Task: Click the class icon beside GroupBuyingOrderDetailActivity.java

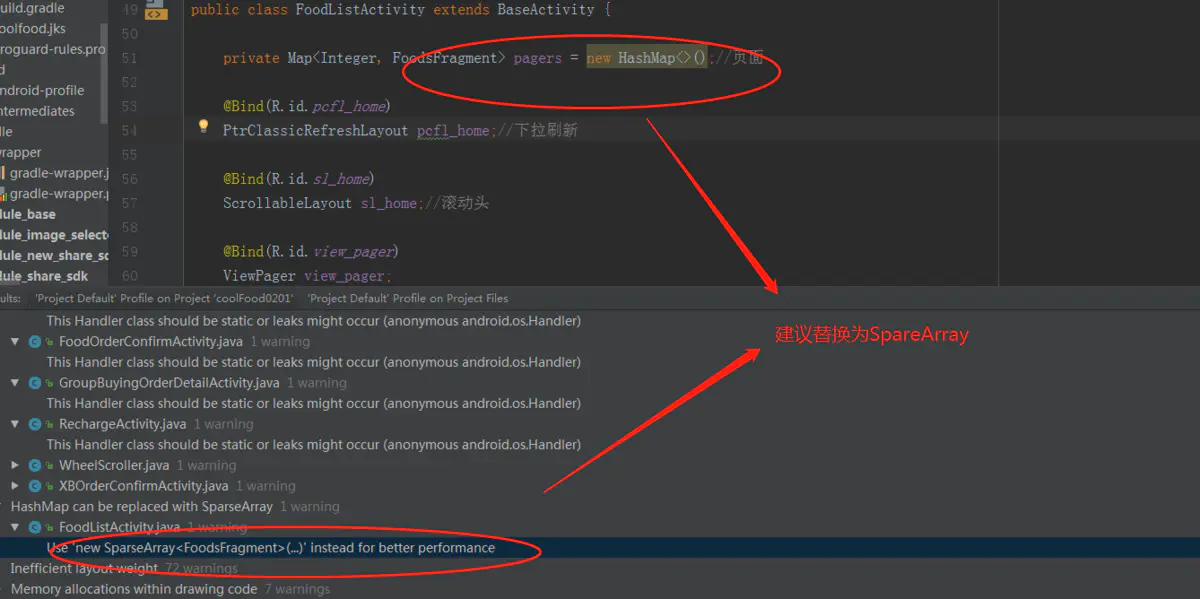Action: (x=35, y=383)
